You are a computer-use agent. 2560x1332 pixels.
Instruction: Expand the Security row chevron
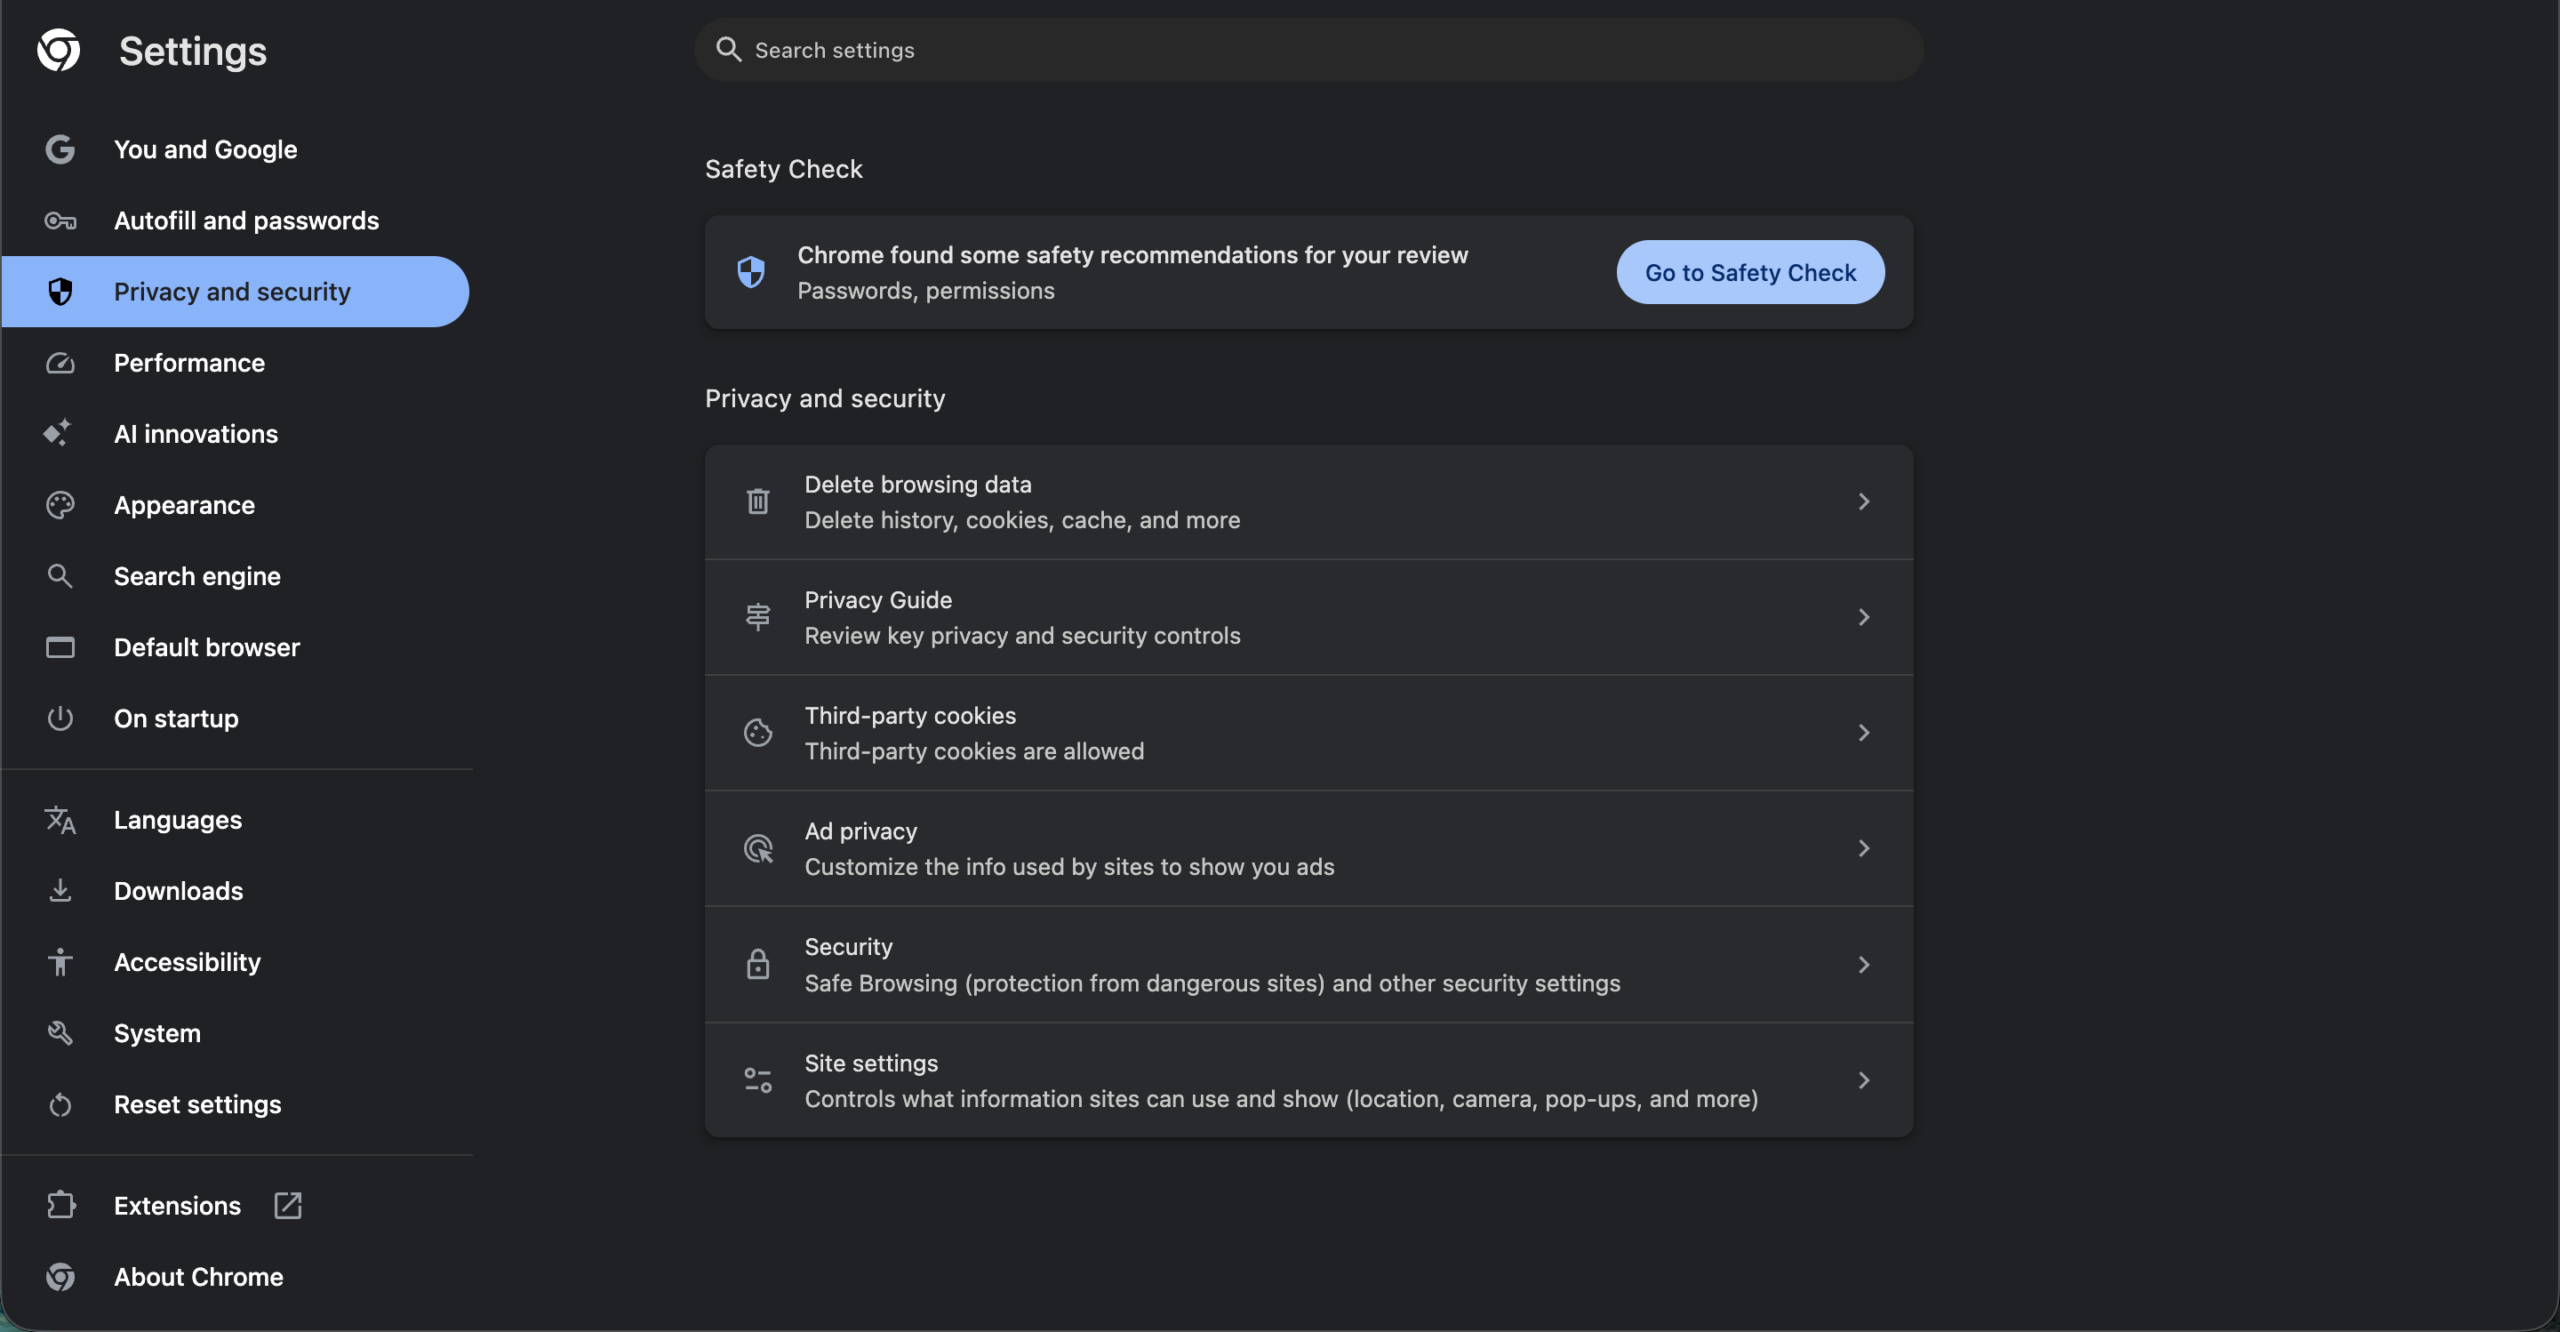click(x=1863, y=964)
